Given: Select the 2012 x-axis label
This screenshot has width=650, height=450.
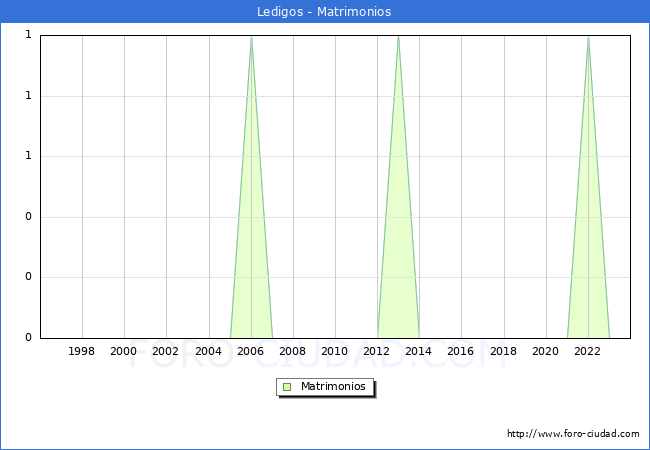Looking at the screenshot, I should pos(376,351).
